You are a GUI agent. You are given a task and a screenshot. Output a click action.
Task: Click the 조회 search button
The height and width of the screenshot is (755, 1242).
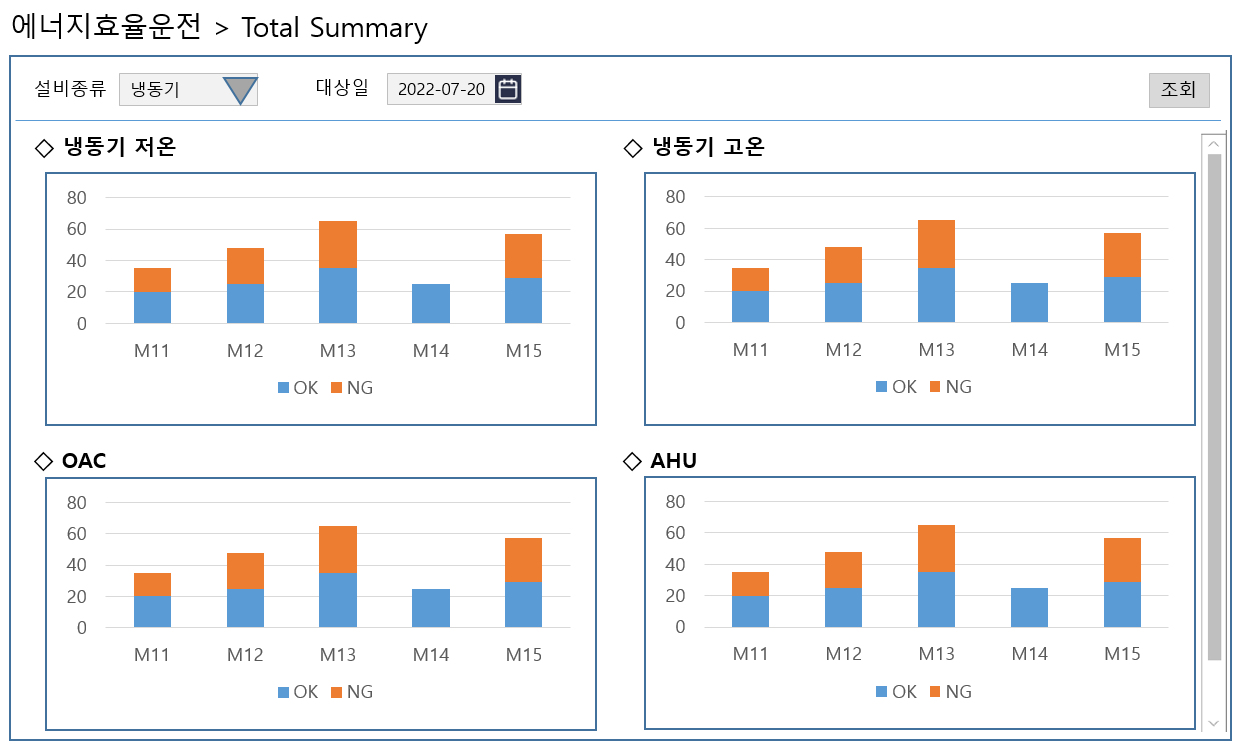[1178, 90]
